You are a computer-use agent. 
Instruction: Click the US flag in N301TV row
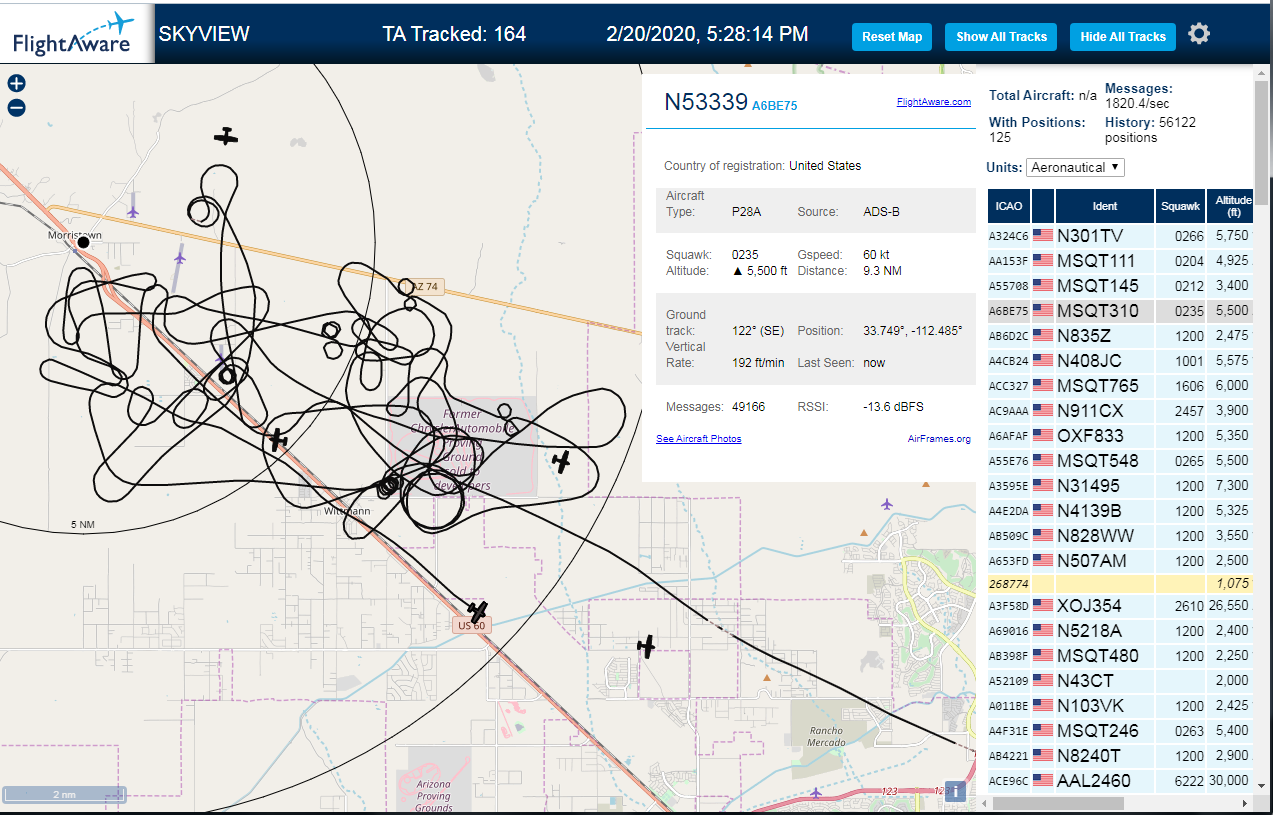pos(1043,236)
